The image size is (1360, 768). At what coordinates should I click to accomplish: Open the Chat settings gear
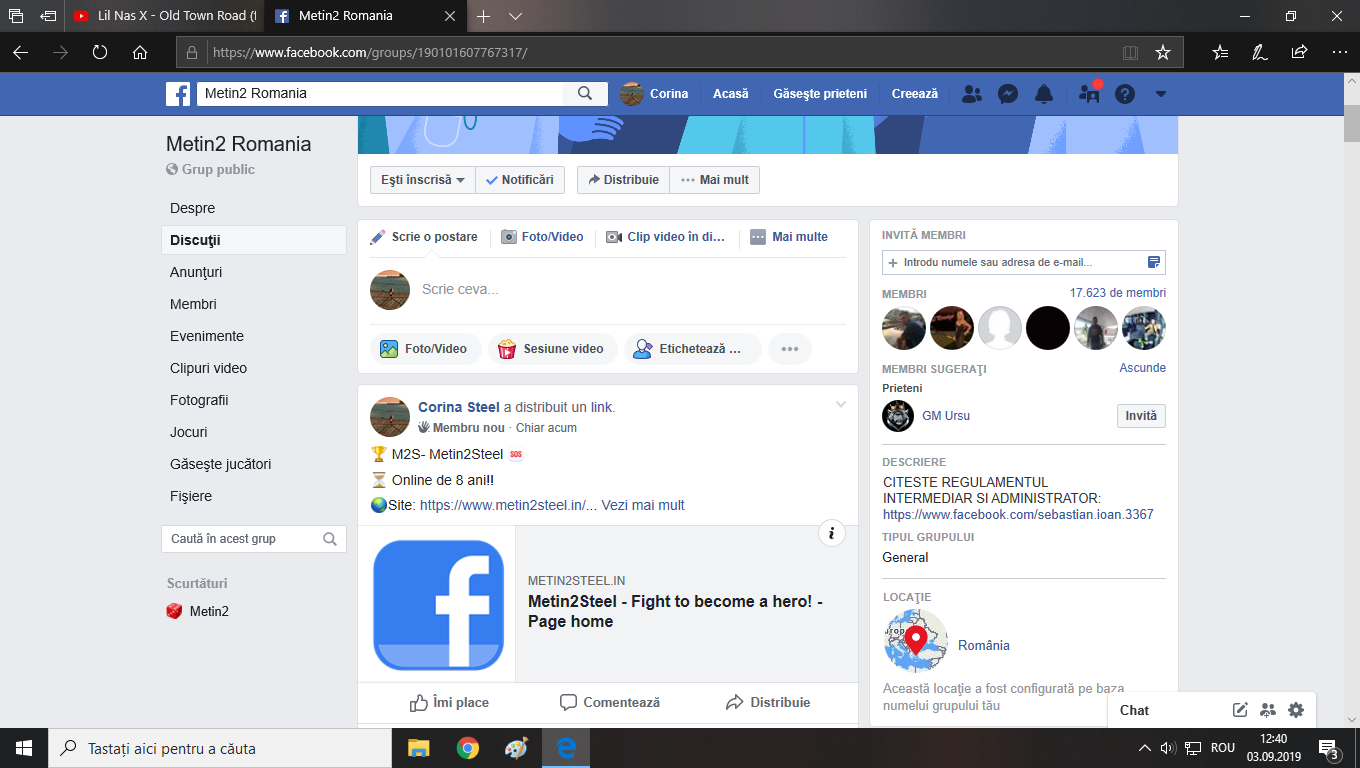click(1296, 710)
